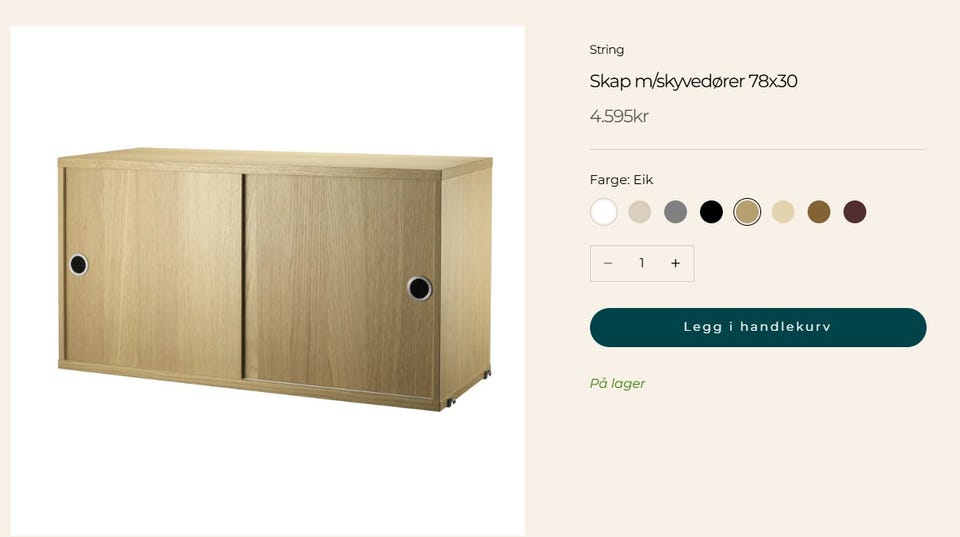The image size is (960, 537).
Task: Click the left sliding door's round handle
Action: tap(78, 265)
